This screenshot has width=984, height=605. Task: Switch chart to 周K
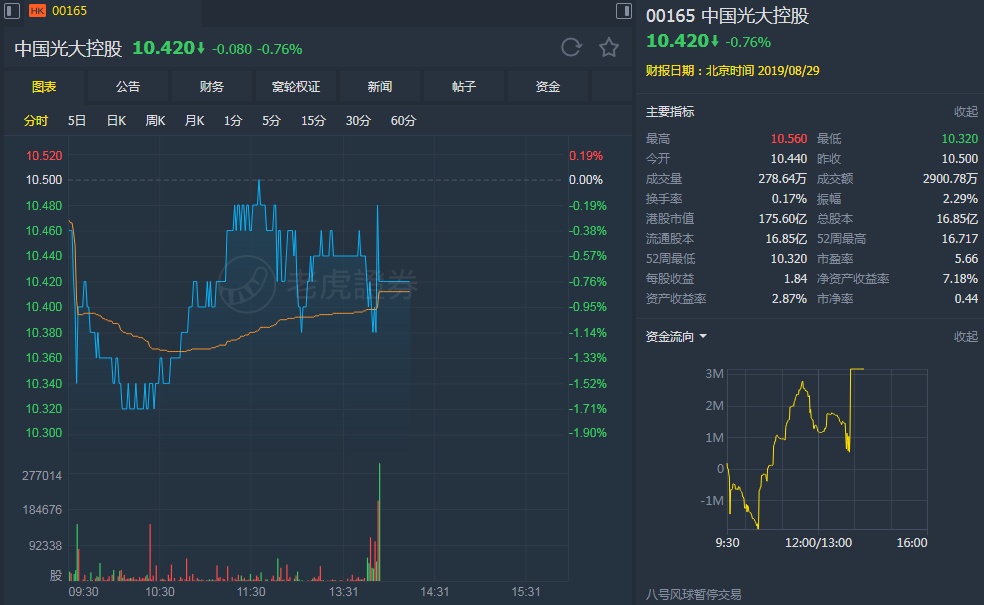pyautogui.click(x=155, y=120)
